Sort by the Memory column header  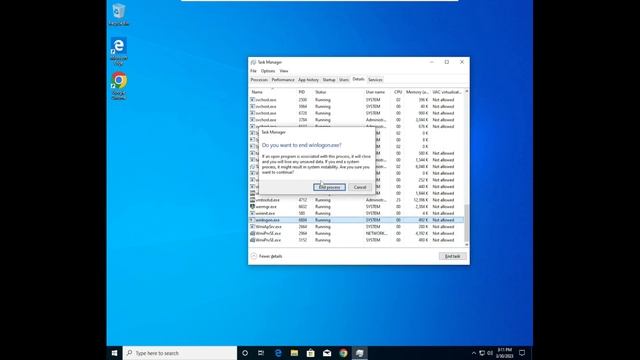point(417,92)
